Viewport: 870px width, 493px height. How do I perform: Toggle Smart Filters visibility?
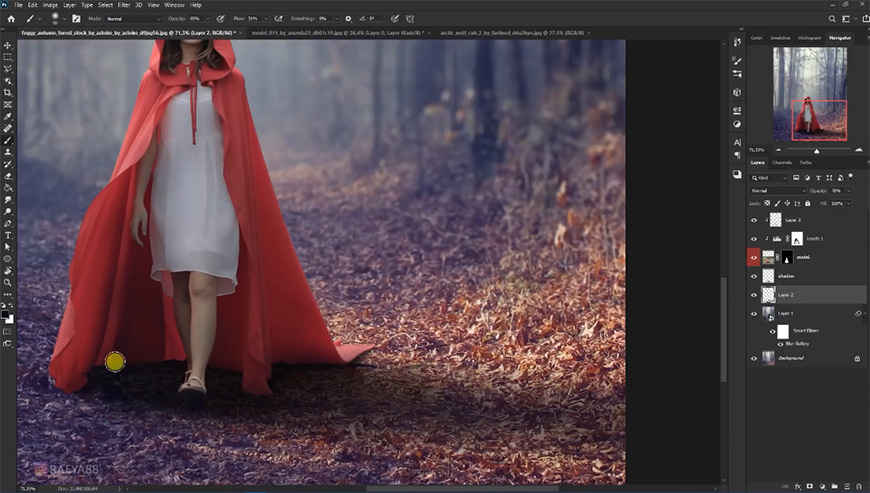pos(772,332)
